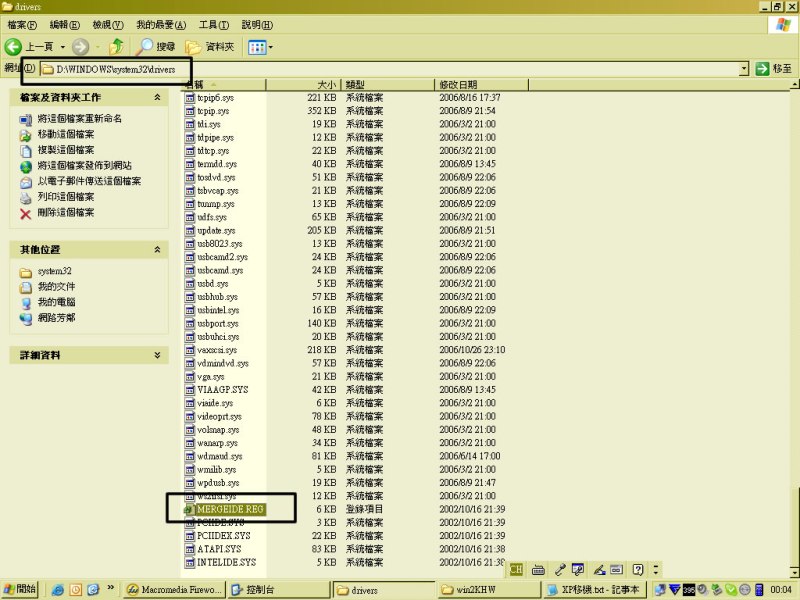
Task: Click the network computers tray icon
Action: tap(660, 590)
